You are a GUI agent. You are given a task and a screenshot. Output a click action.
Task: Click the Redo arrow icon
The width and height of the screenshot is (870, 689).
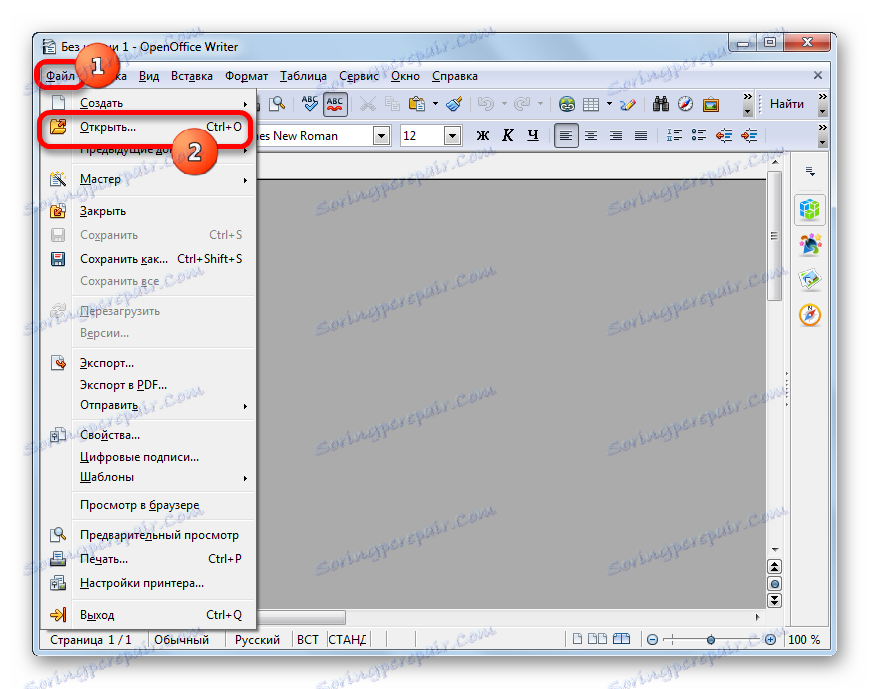coord(522,104)
